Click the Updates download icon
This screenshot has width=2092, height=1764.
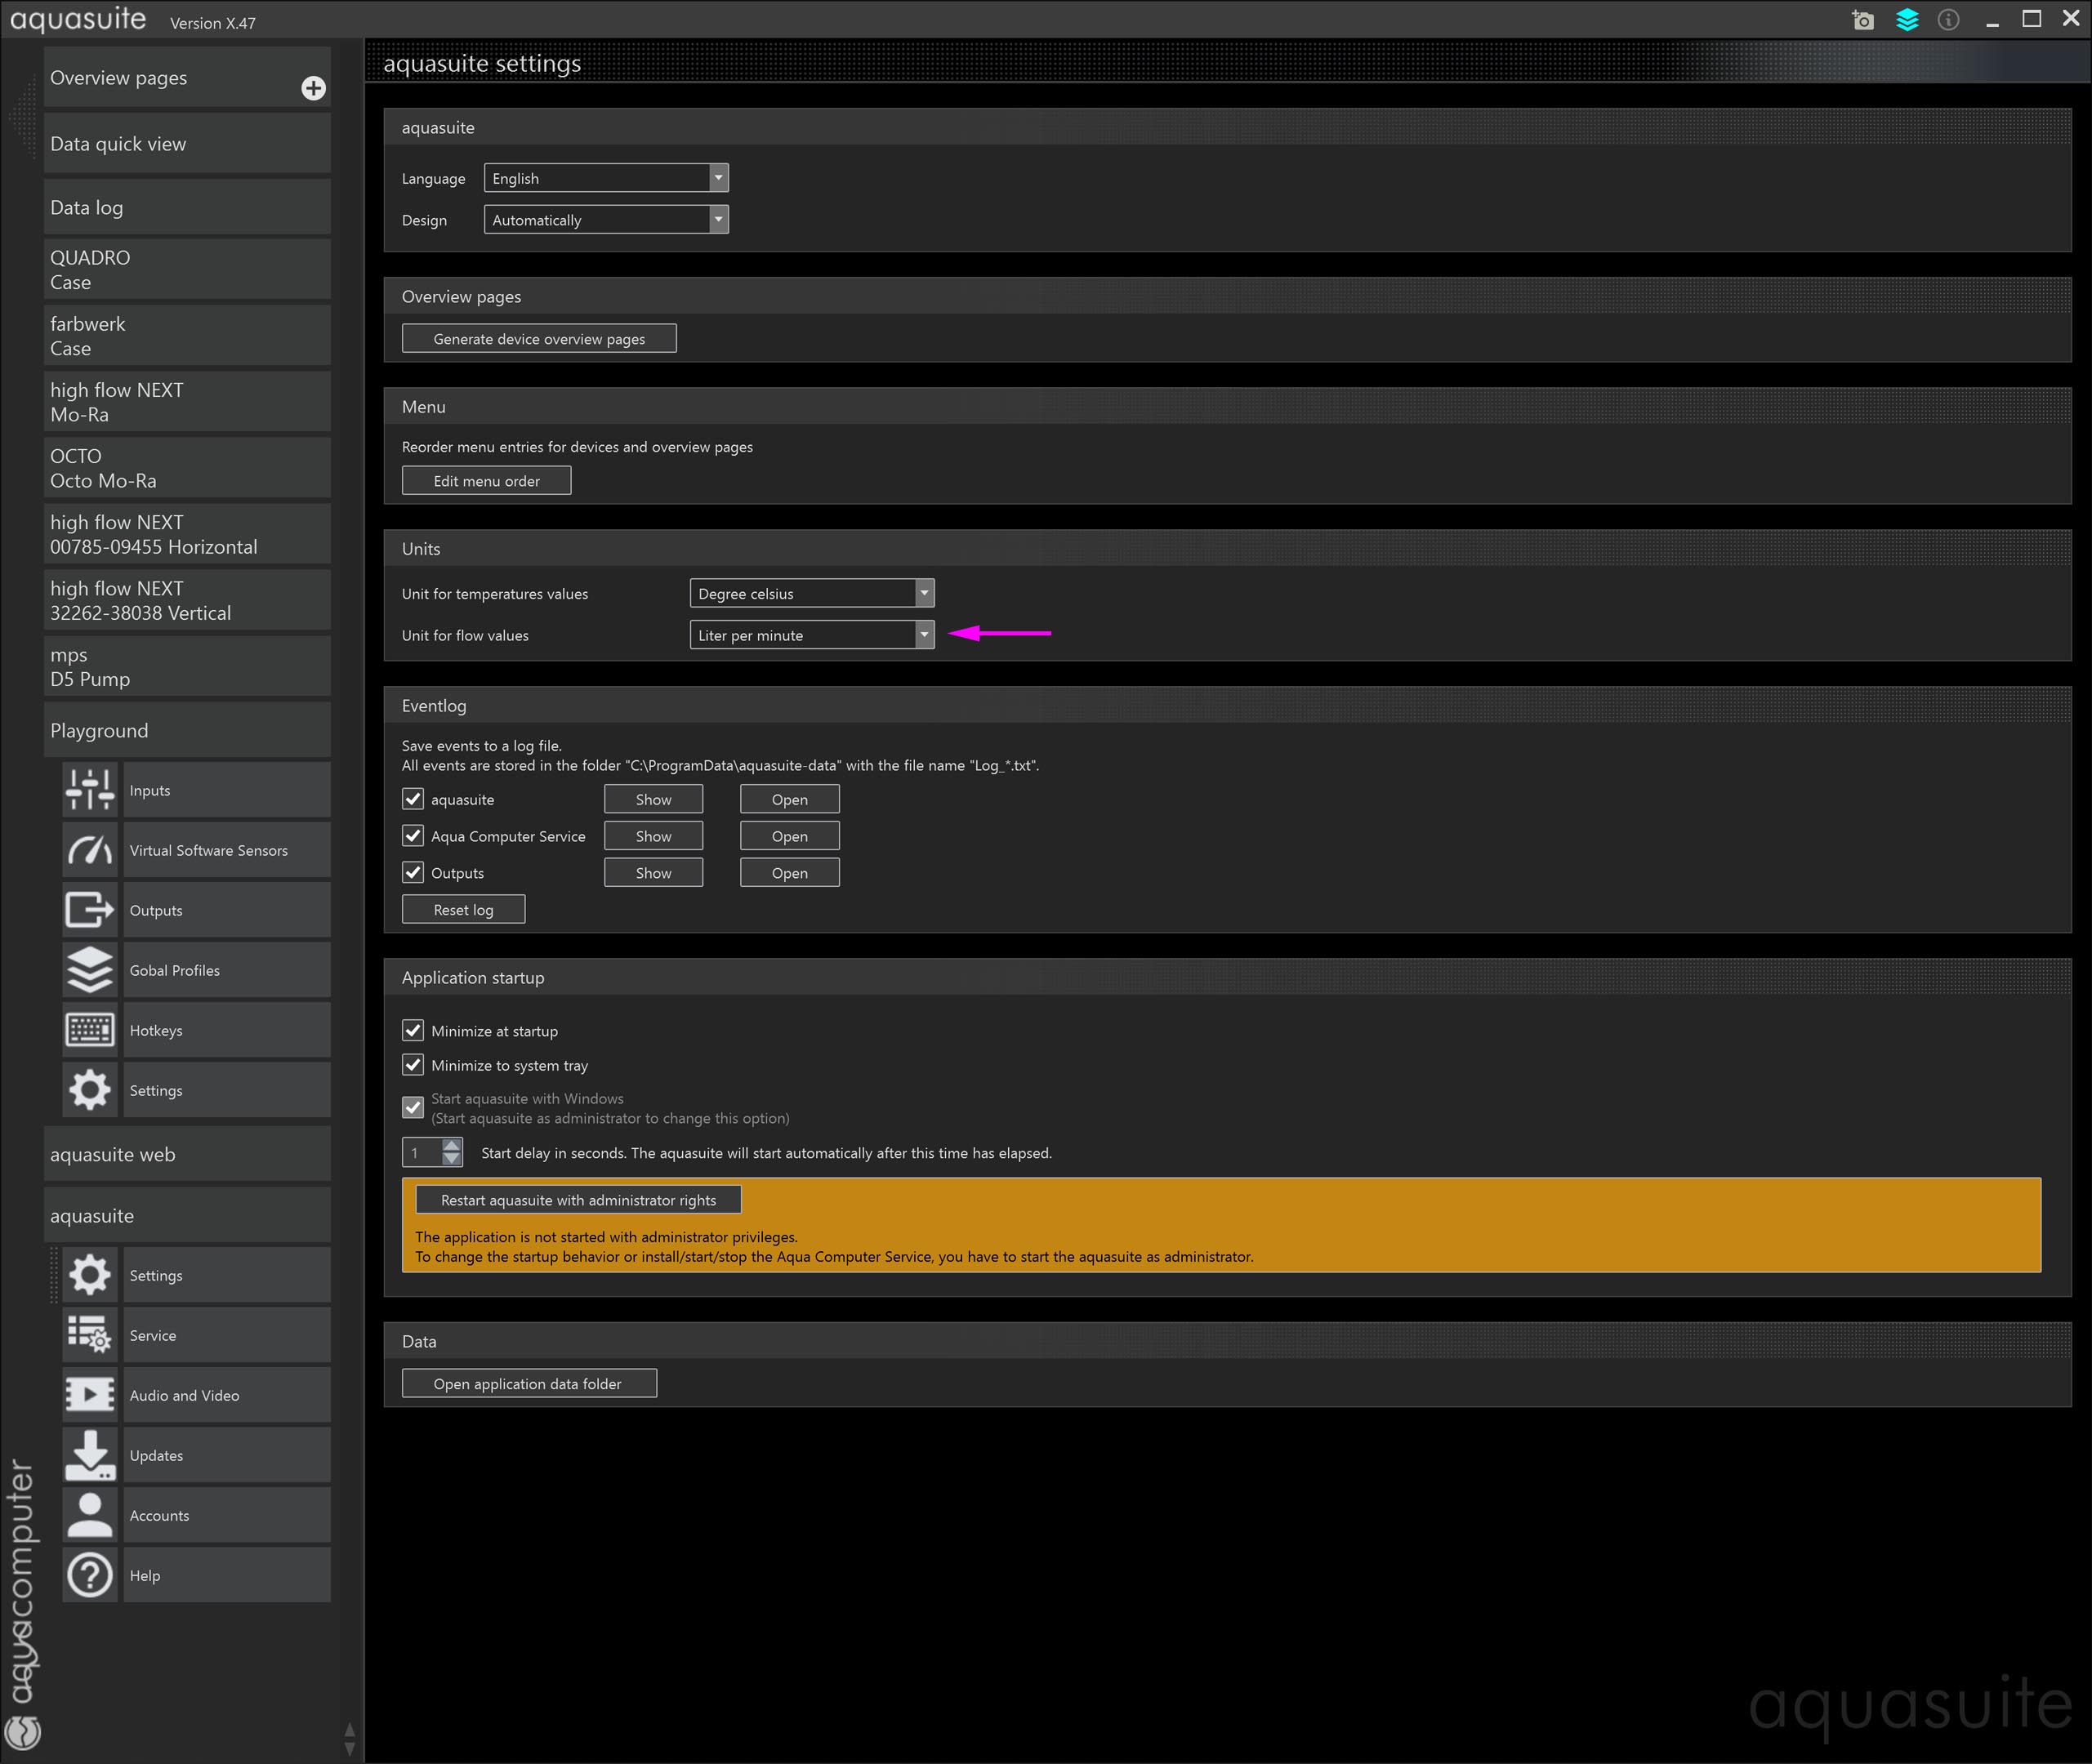coord(90,1455)
